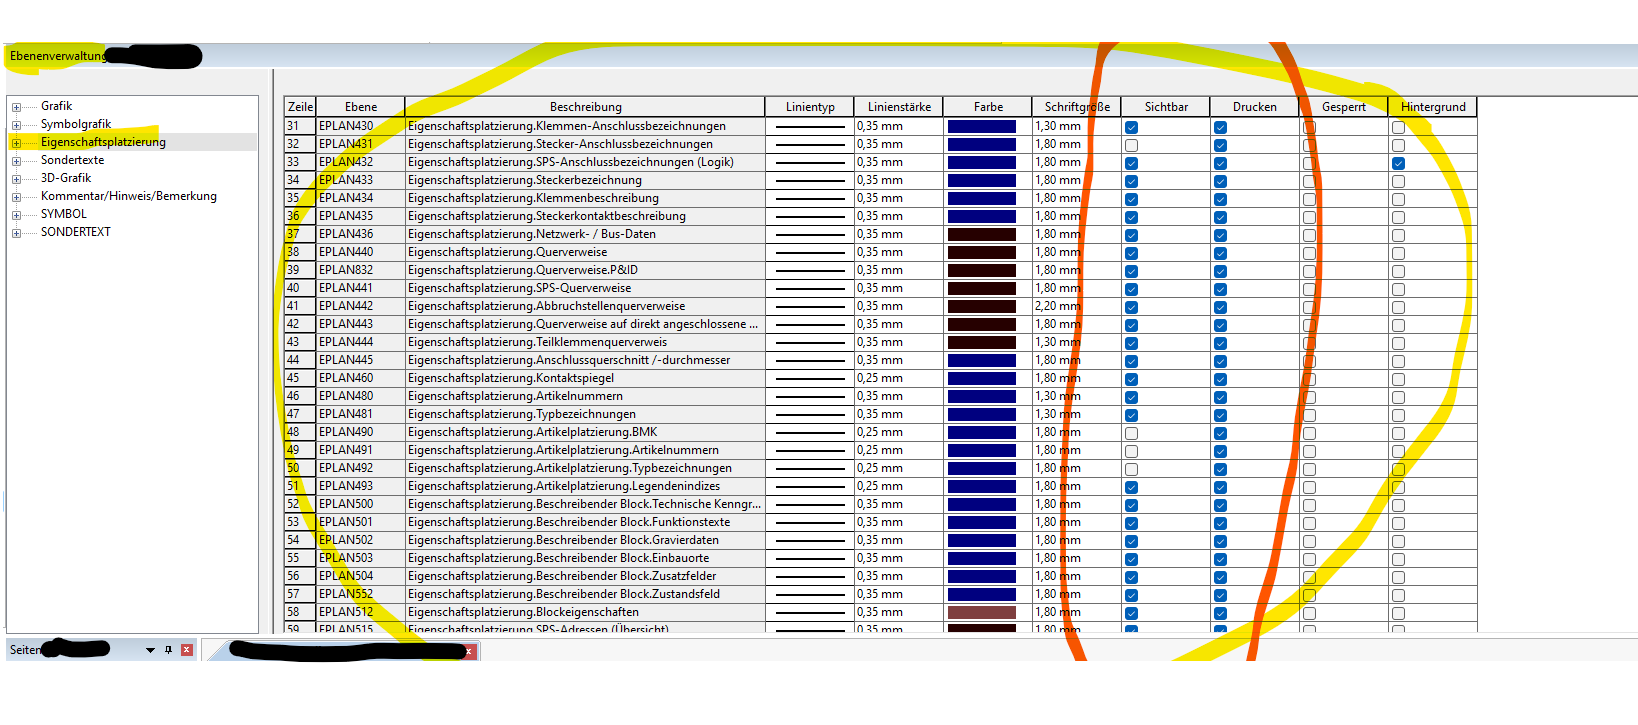Expand the Sondertexte tree node
This screenshot has height=725, width=1638.
[x=16, y=161]
